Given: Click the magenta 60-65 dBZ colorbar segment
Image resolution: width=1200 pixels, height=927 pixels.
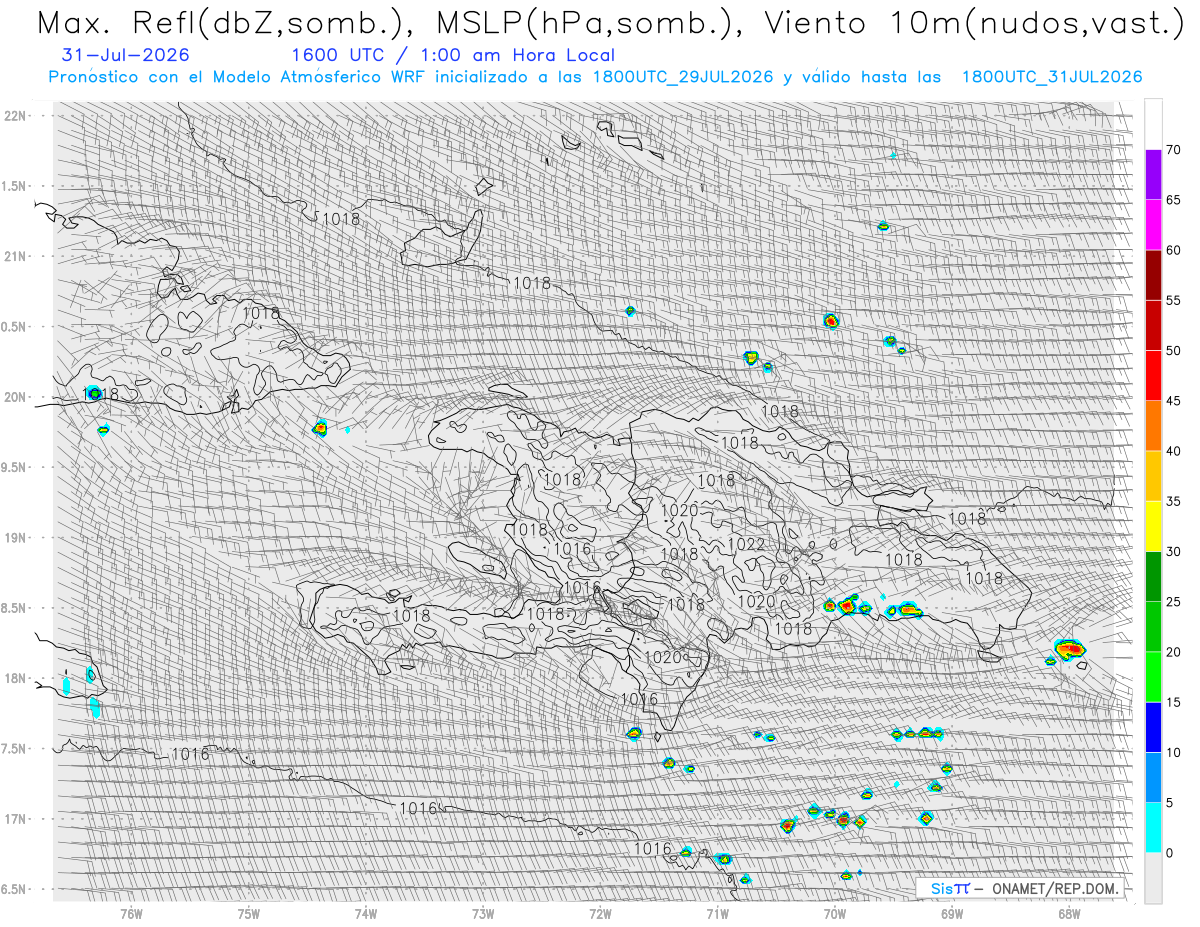Looking at the screenshot, I should pos(1153,225).
